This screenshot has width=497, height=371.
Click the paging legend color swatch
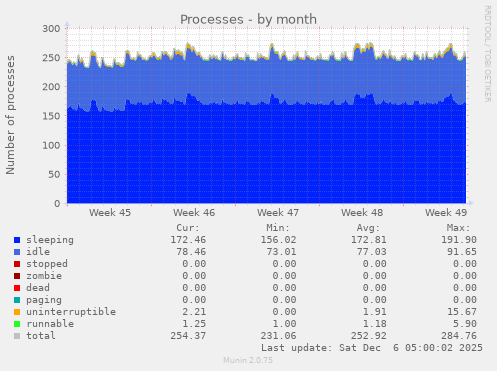[x=17, y=300]
